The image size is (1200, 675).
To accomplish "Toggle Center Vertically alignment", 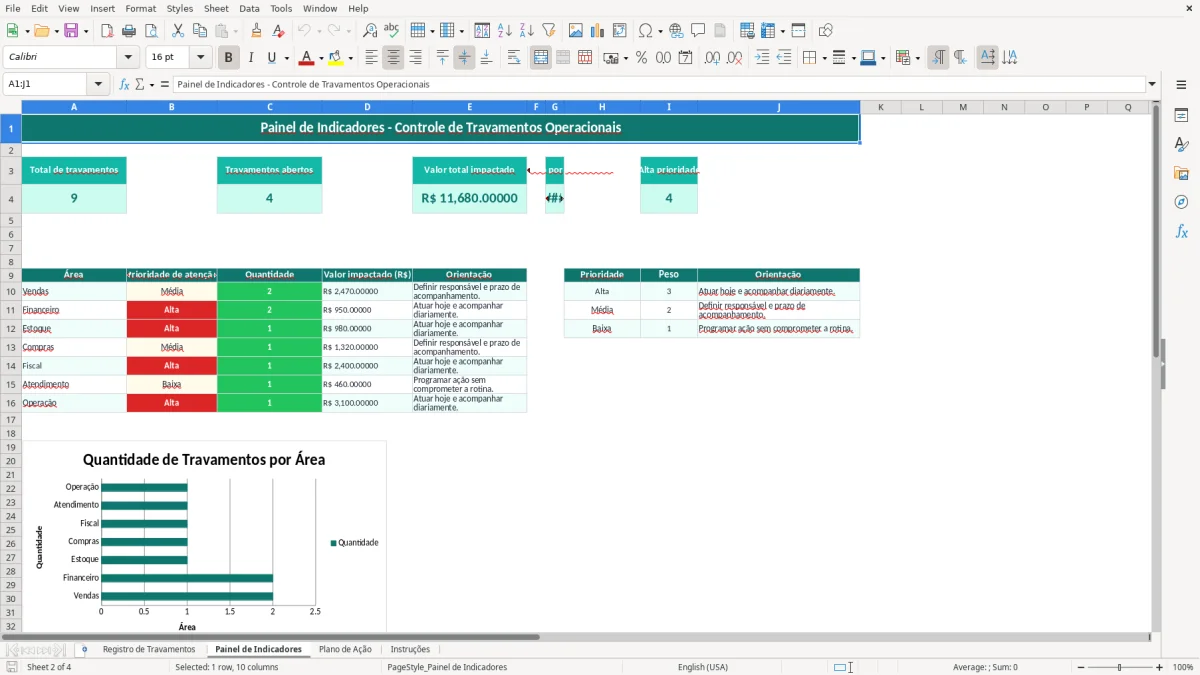I will tap(464, 58).
